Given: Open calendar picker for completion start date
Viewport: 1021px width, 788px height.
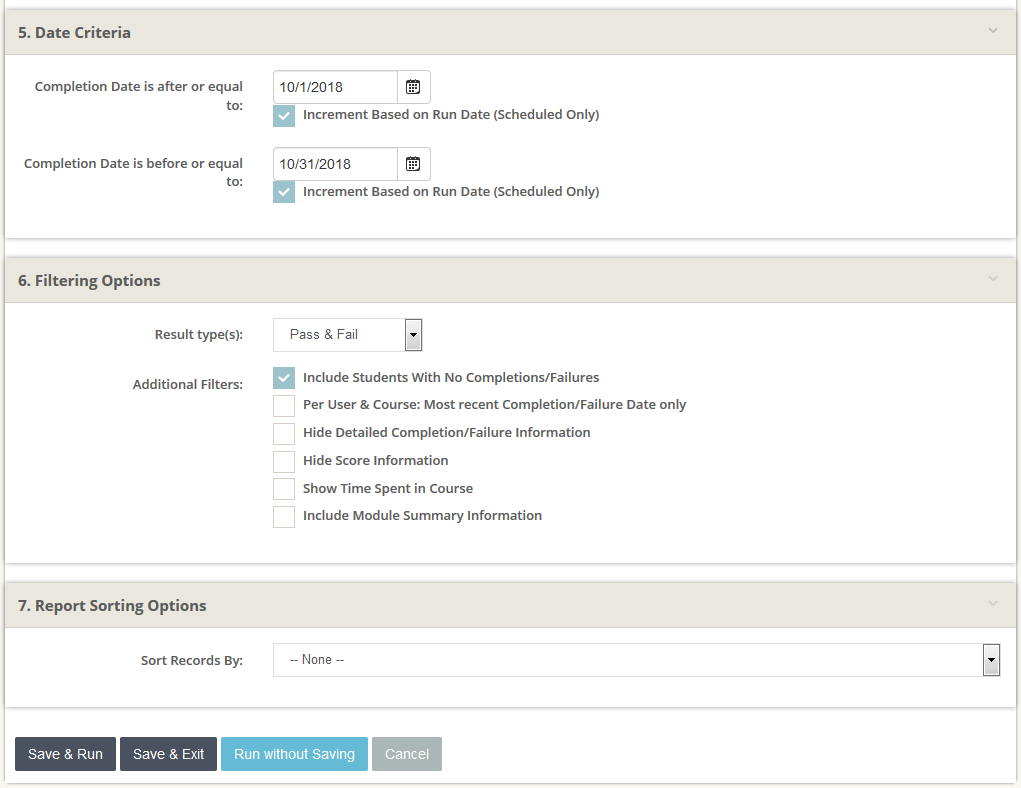Looking at the screenshot, I should [413, 87].
